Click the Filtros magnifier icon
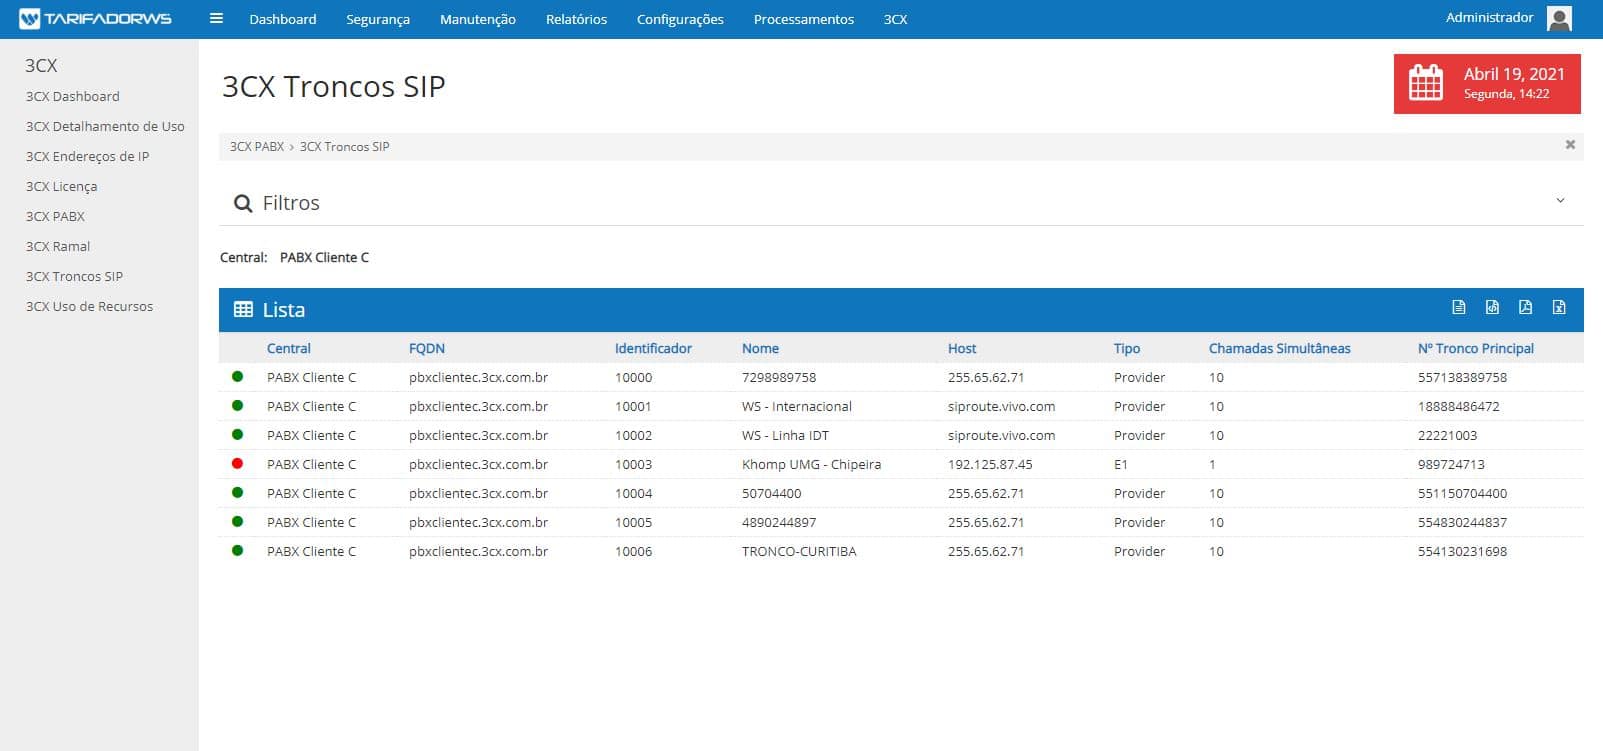 [x=242, y=203]
